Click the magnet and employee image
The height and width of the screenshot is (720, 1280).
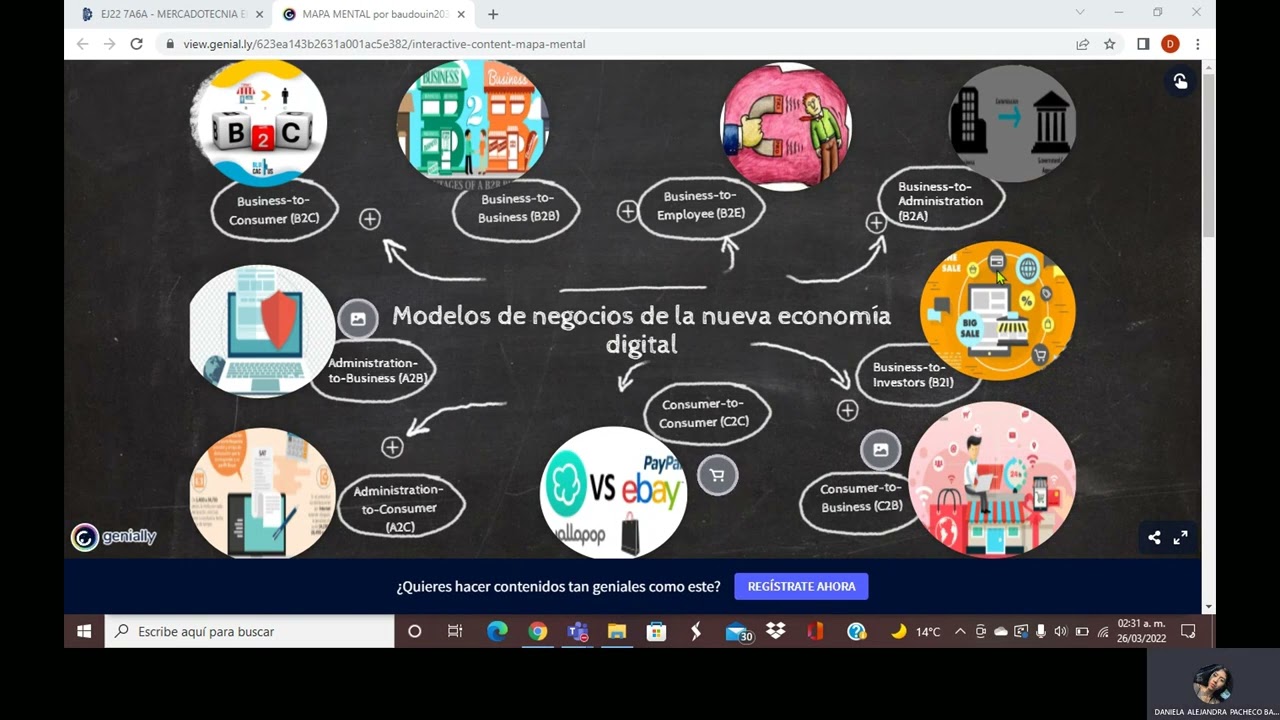[x=786, y=127]
